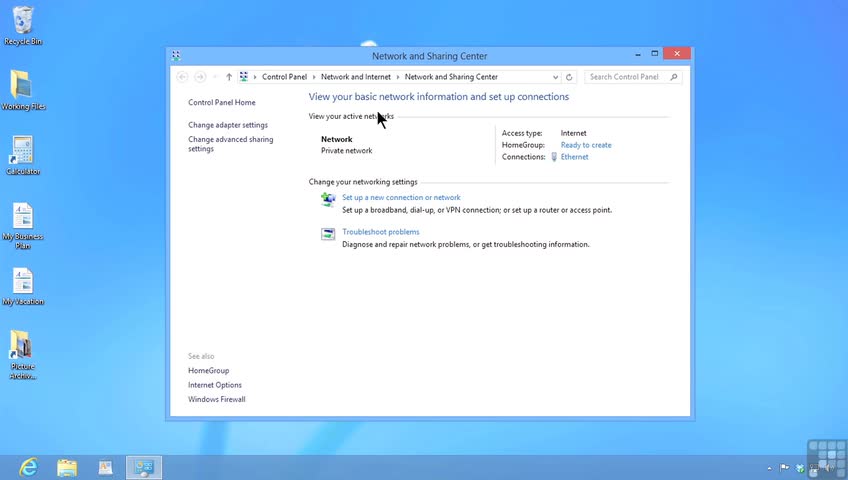Click Set up a new connection or network
This screenshot has width=848, height=480.
[x=401, y=197]
